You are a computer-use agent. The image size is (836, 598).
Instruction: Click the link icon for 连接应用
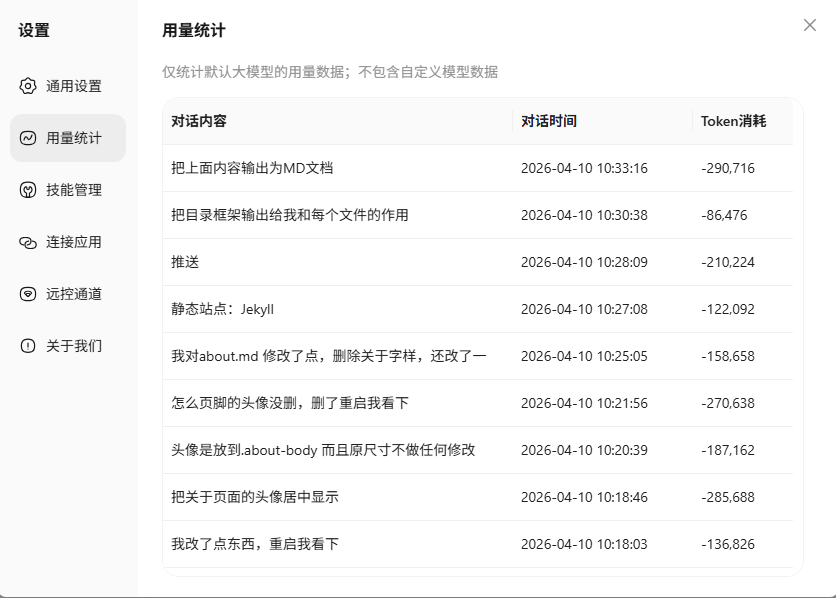[x=28, y=242]
